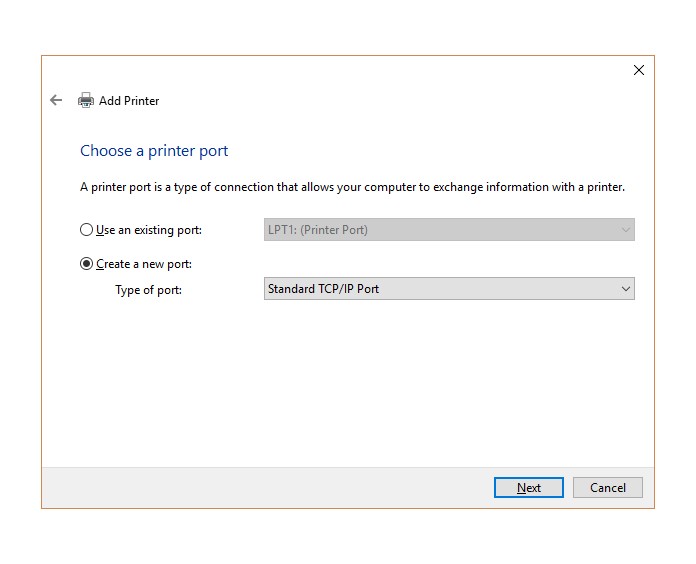Click the printer port description sentence
Screen dimensions: 696x564
[x=352, y=187]
